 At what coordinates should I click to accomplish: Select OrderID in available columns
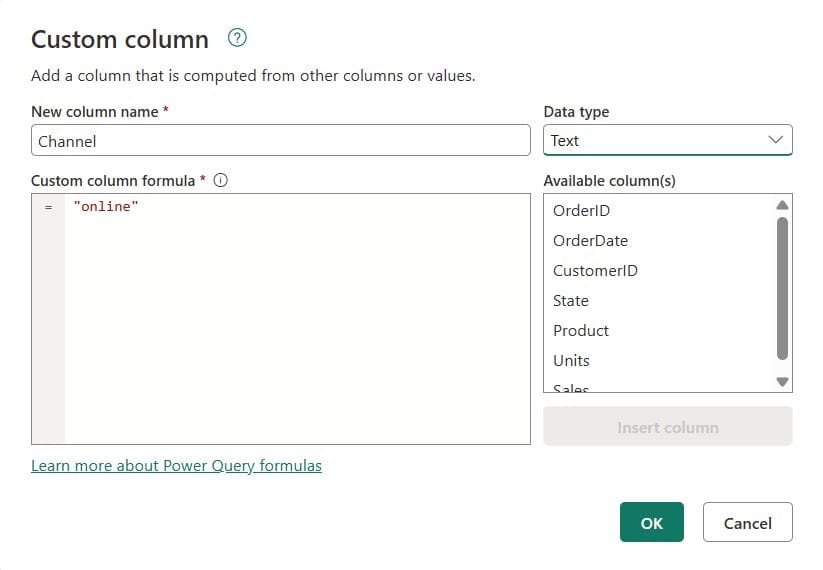582,210
